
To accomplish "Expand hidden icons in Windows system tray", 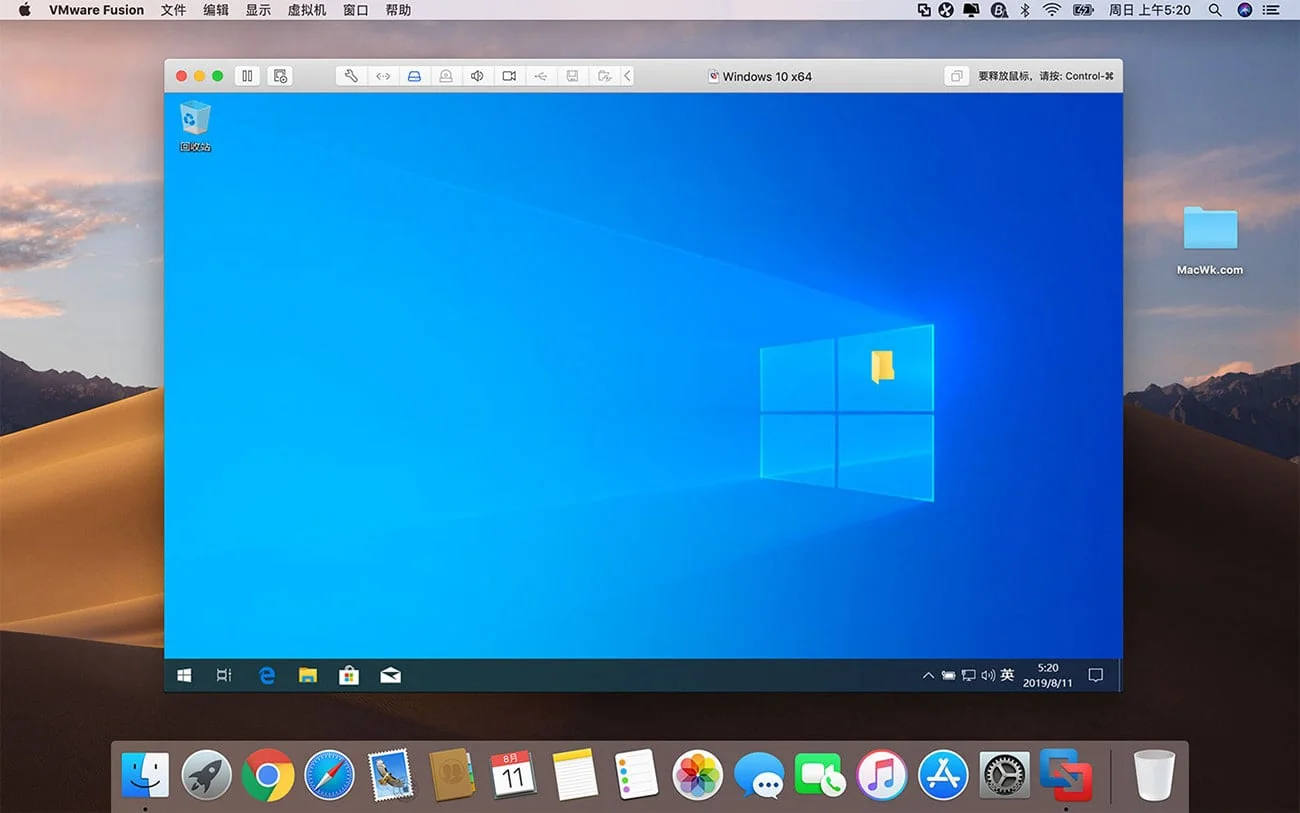I will click(928, 675).
